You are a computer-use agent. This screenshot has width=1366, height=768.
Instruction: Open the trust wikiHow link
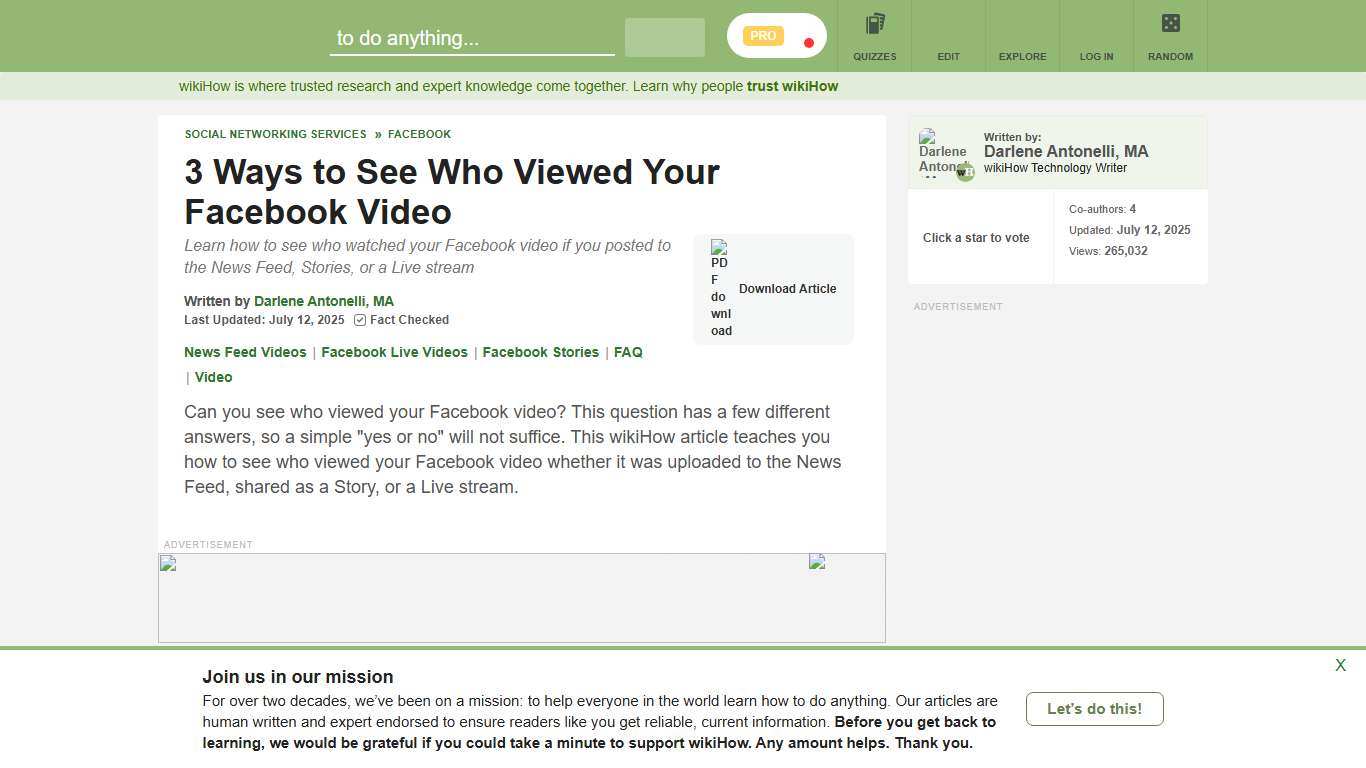[x=792, y=86]
